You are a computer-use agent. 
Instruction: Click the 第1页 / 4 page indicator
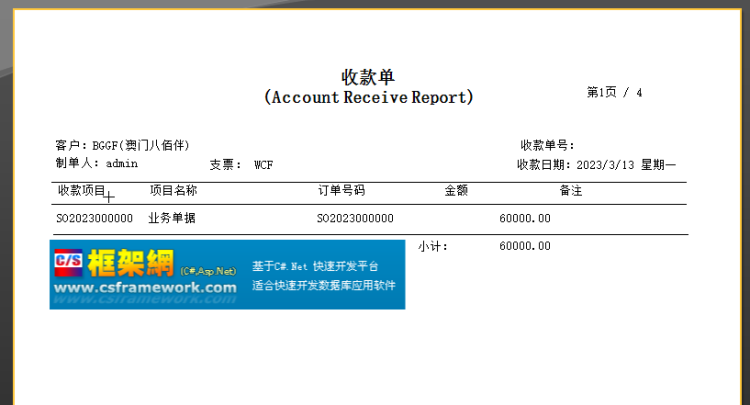(614, 92)
